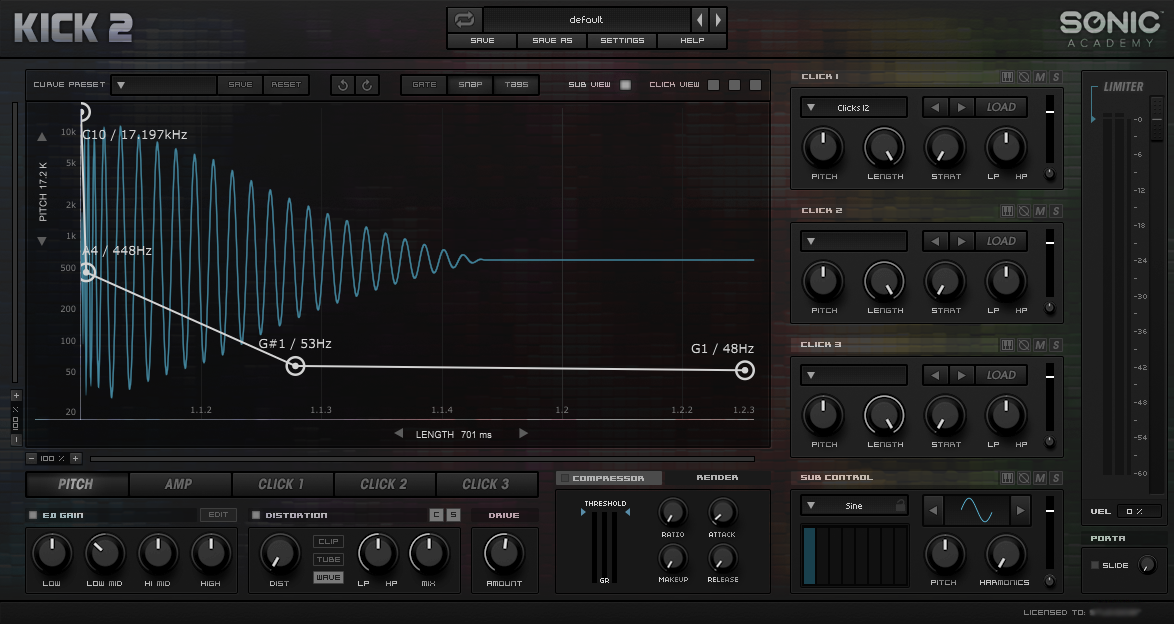
Task: Select previous sub waveform arrow
Action: click(933, 511)
